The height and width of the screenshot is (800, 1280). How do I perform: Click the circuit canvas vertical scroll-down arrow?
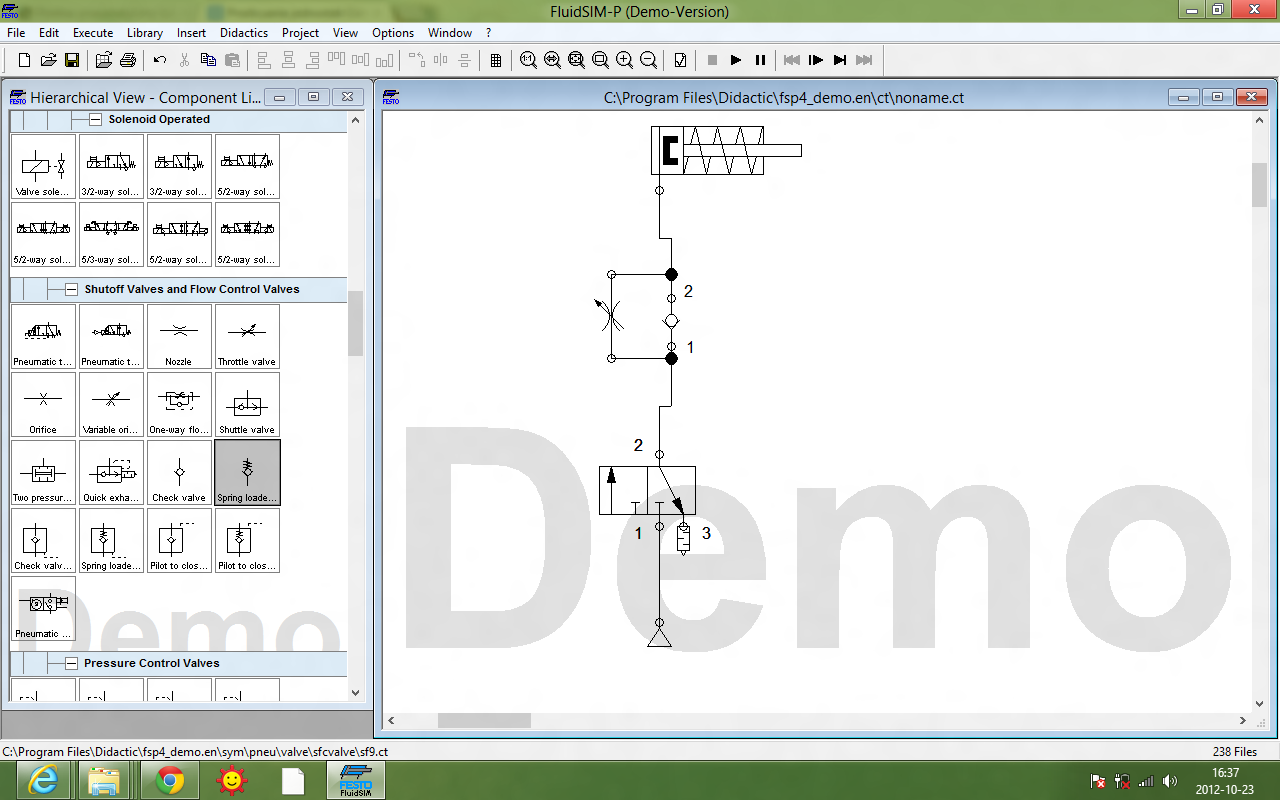[x=1260, y=704]
